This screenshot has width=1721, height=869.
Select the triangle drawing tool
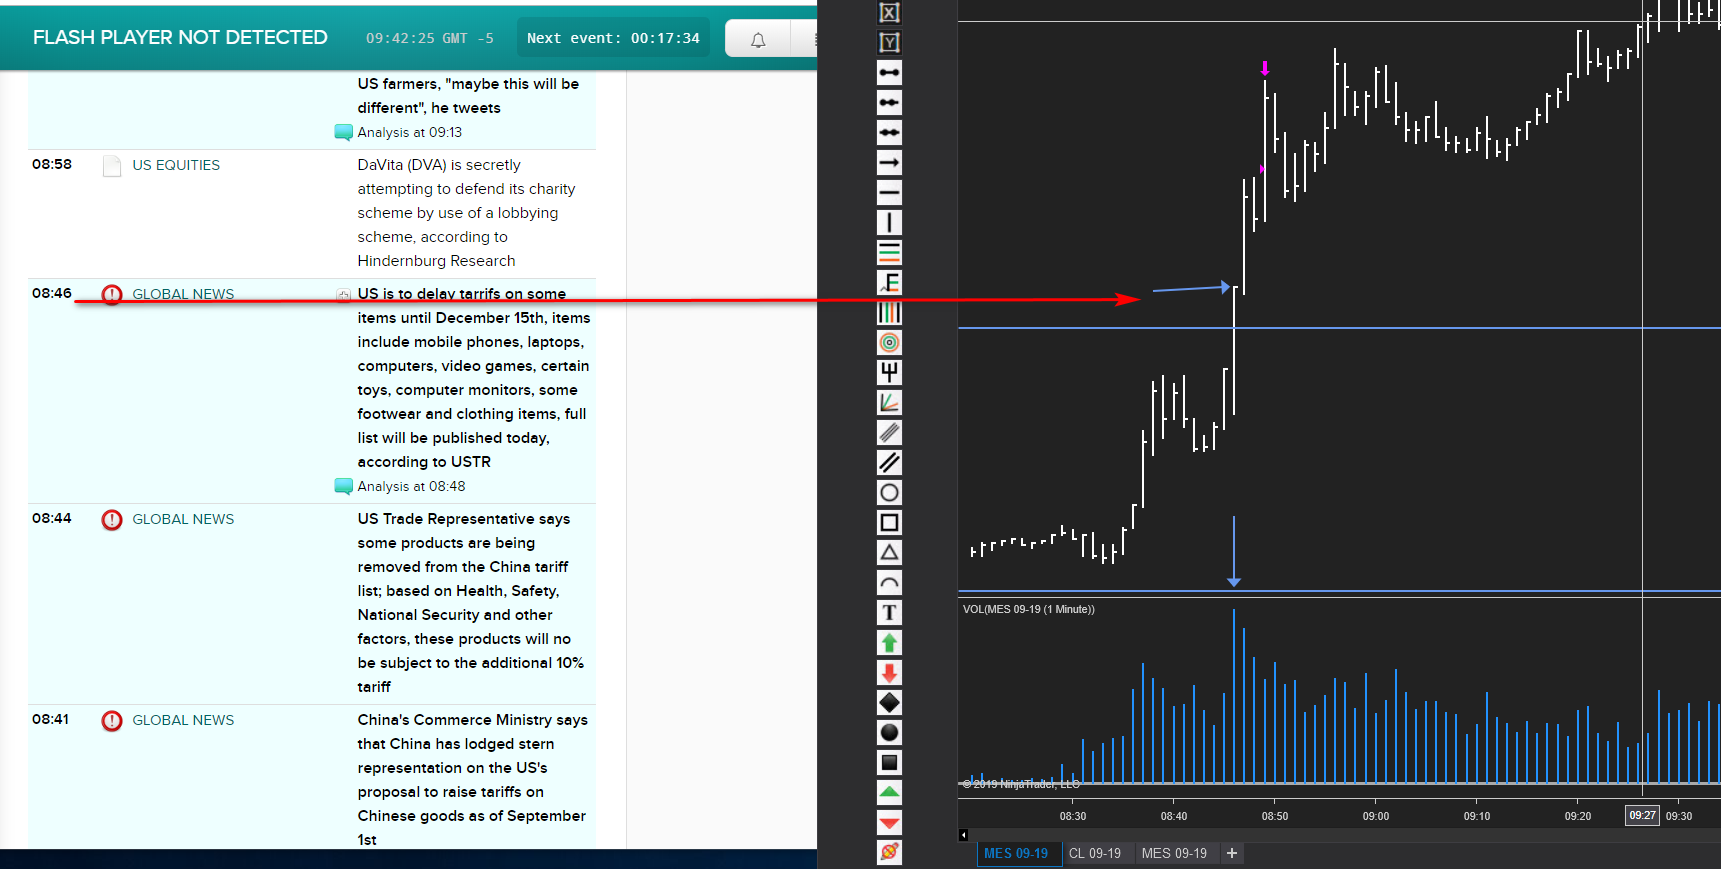coord(889,552)
